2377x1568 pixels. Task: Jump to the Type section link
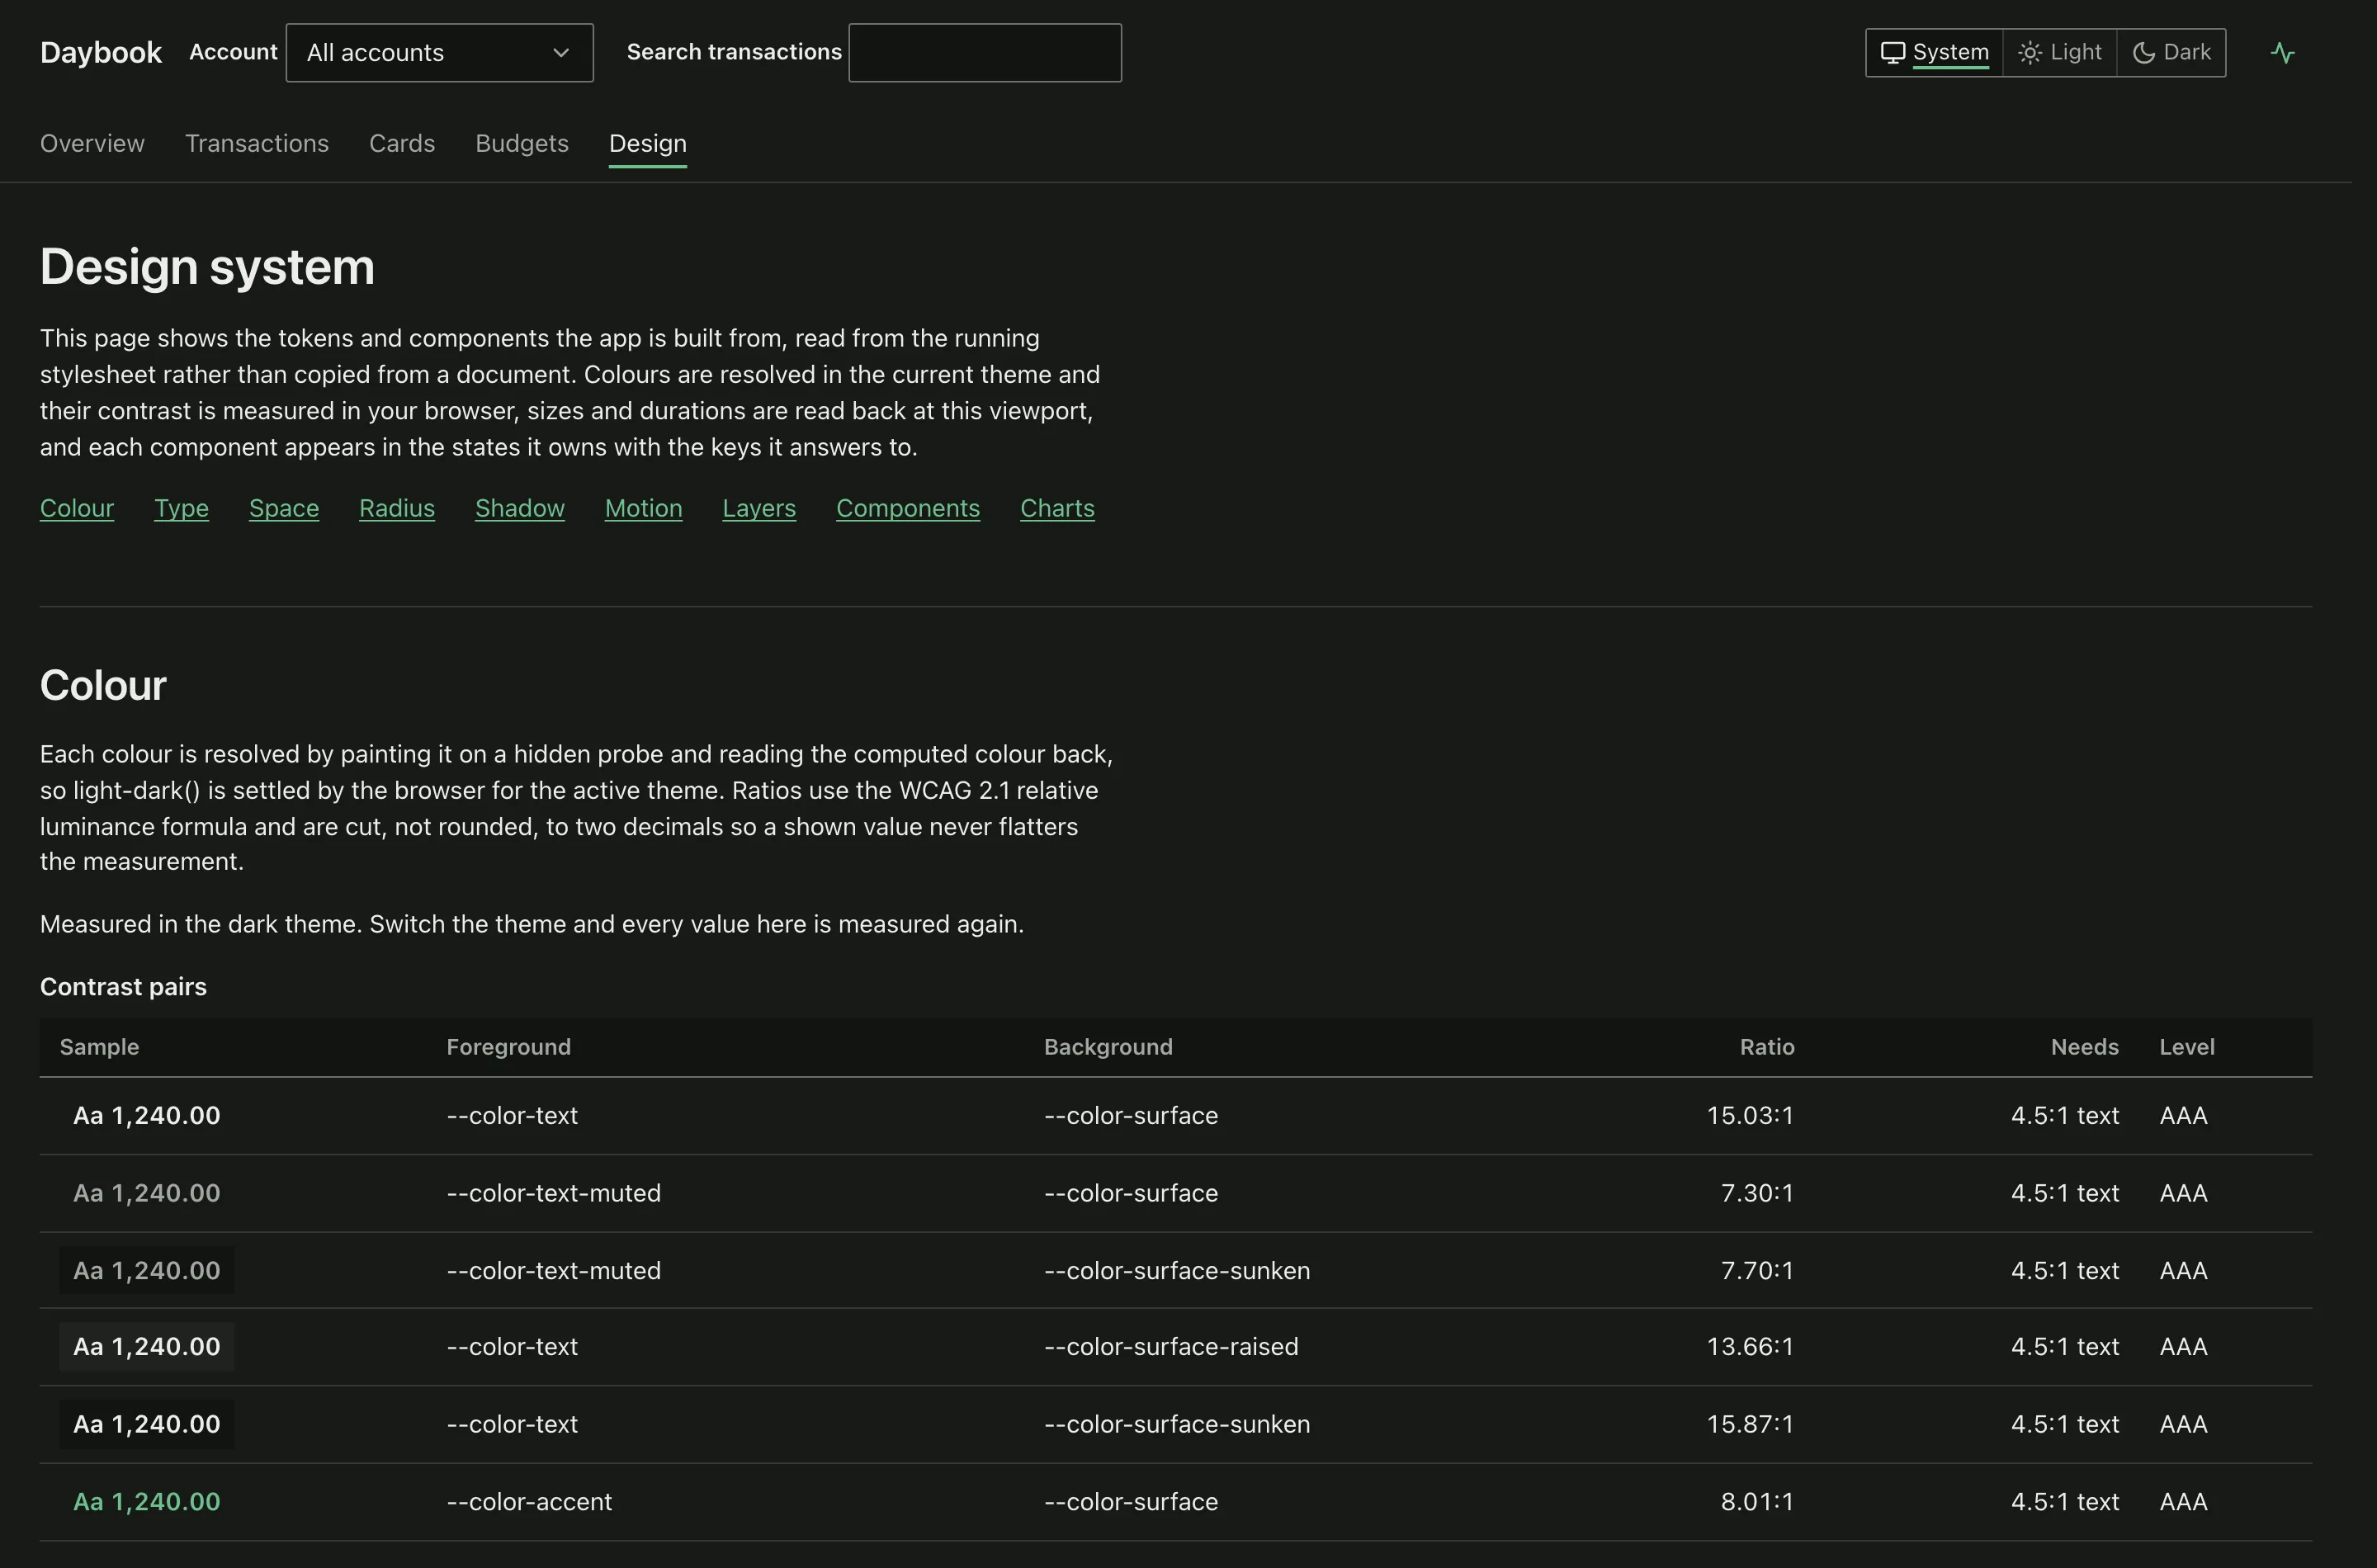pos(181,508)
